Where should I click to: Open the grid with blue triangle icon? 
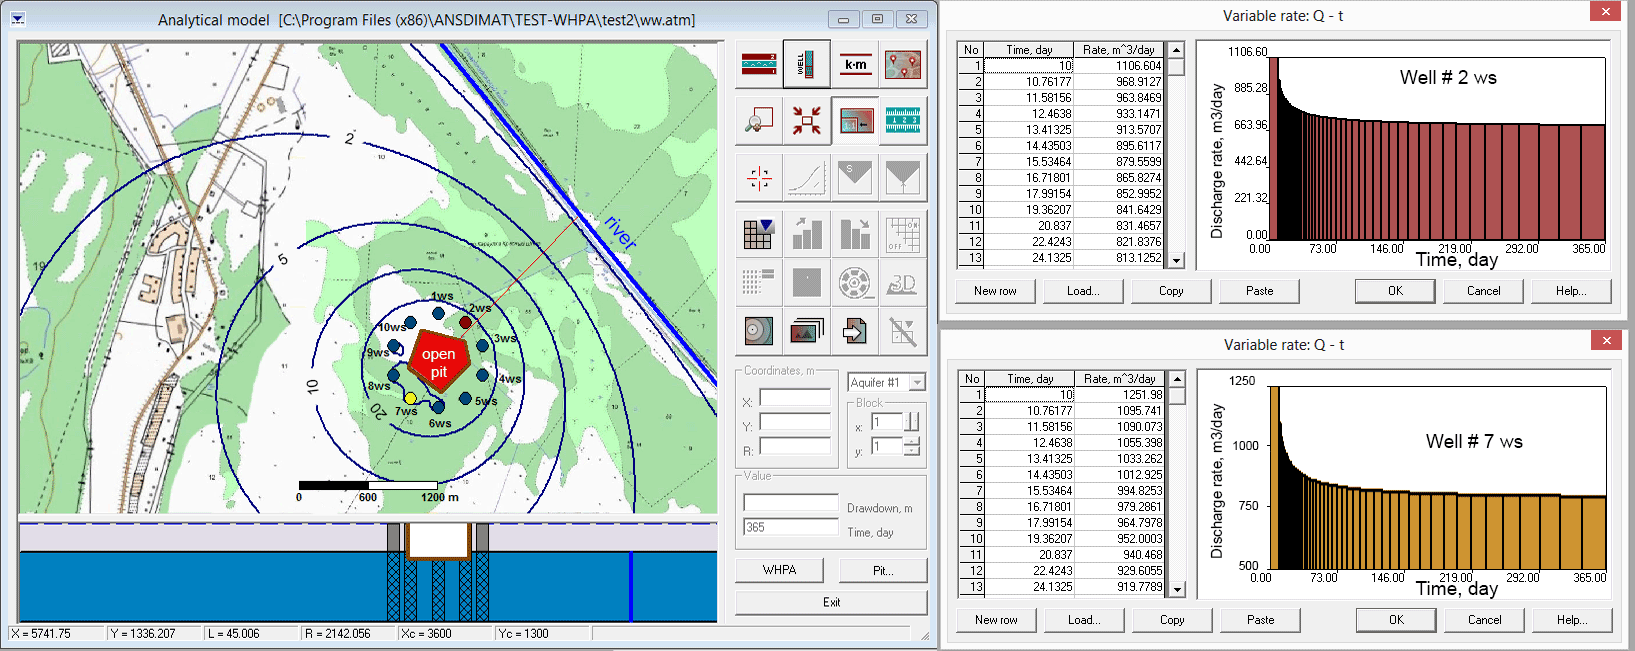[759, 234]
